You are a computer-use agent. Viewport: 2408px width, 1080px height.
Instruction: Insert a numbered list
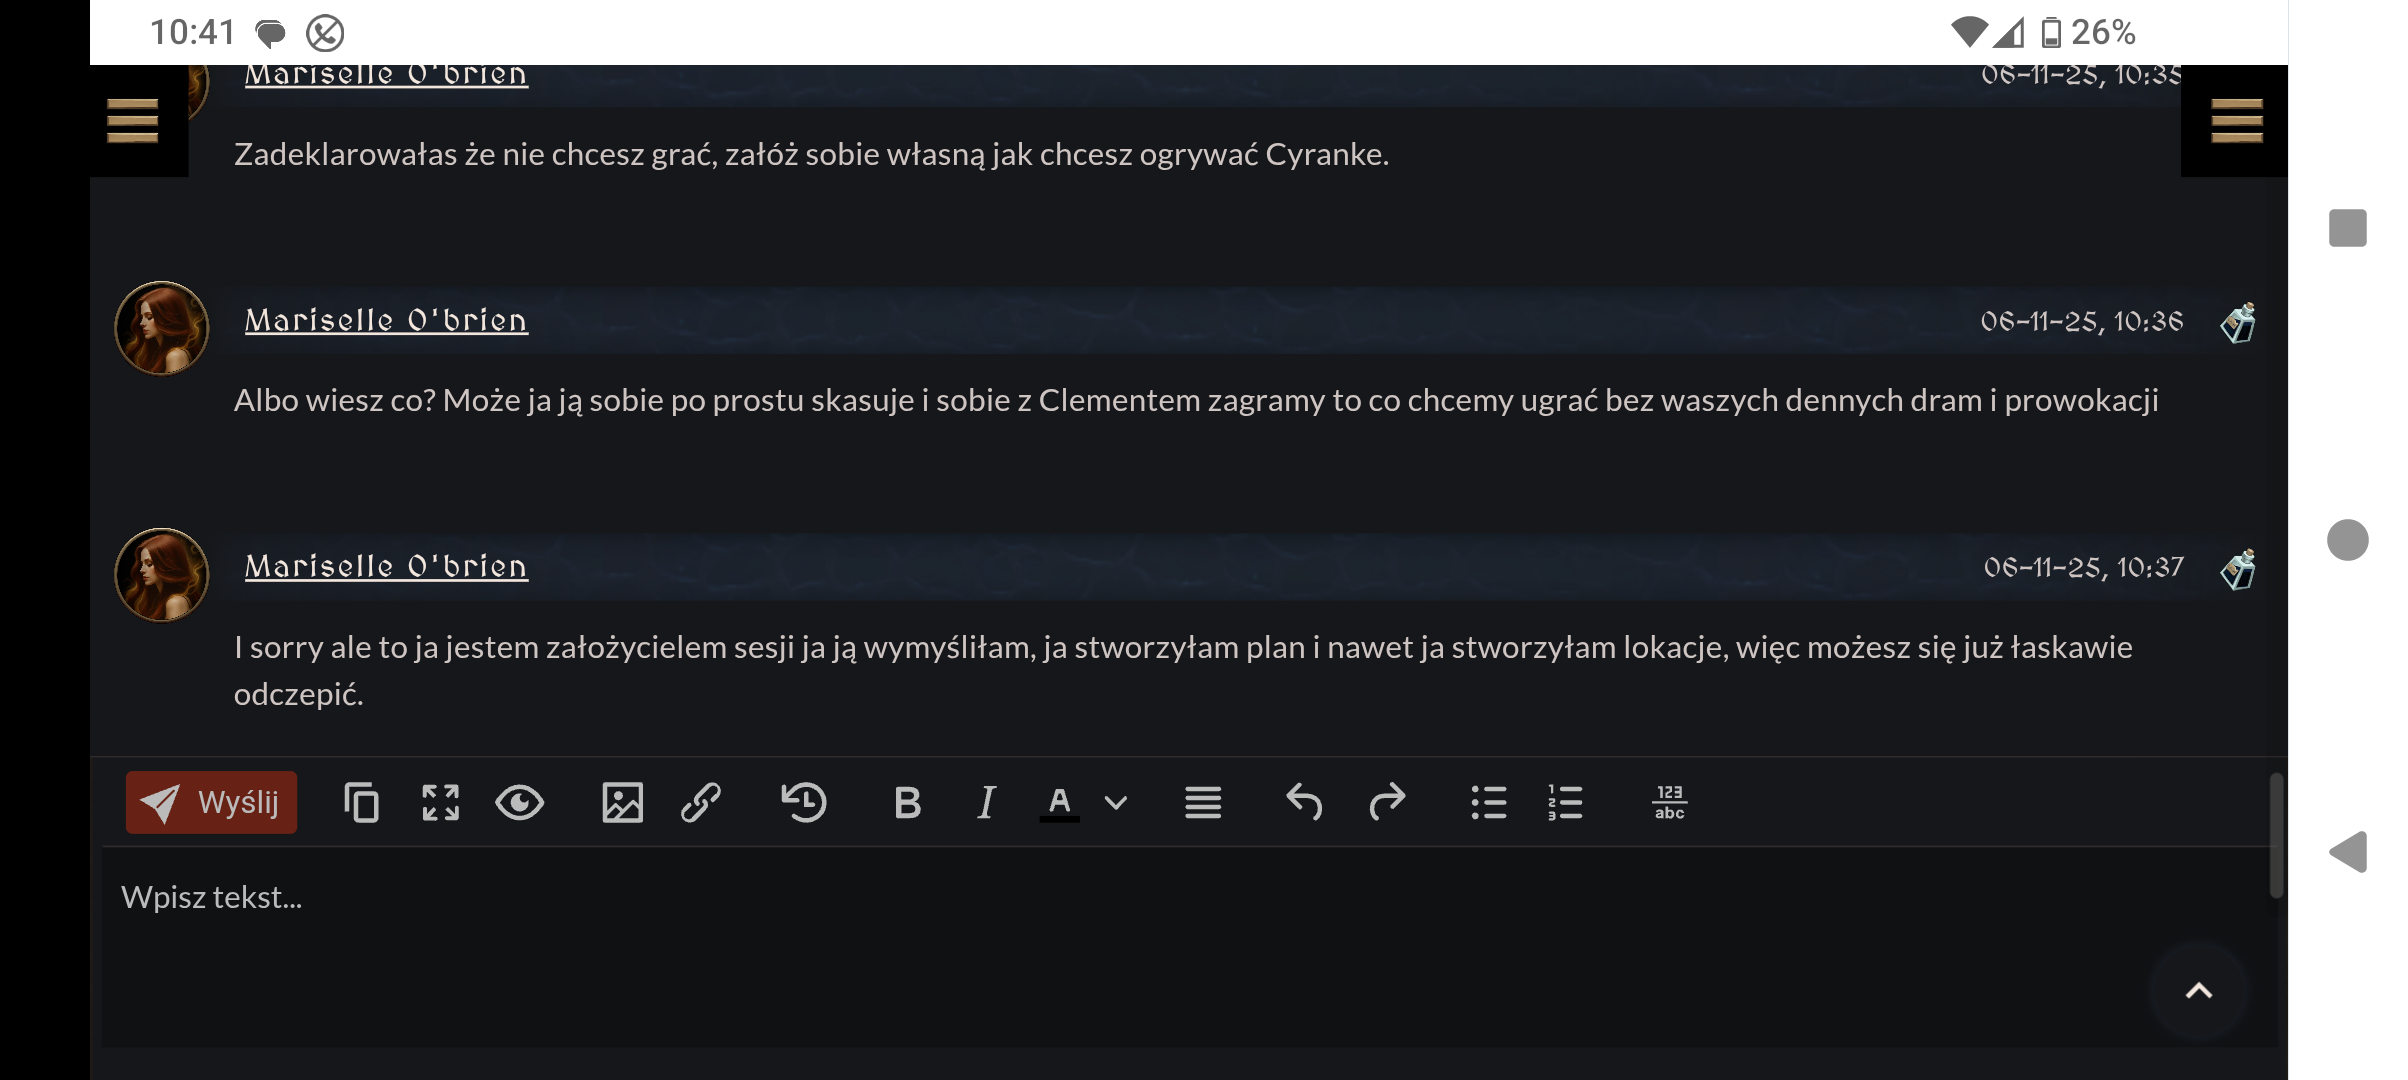tap(1565, 802)
